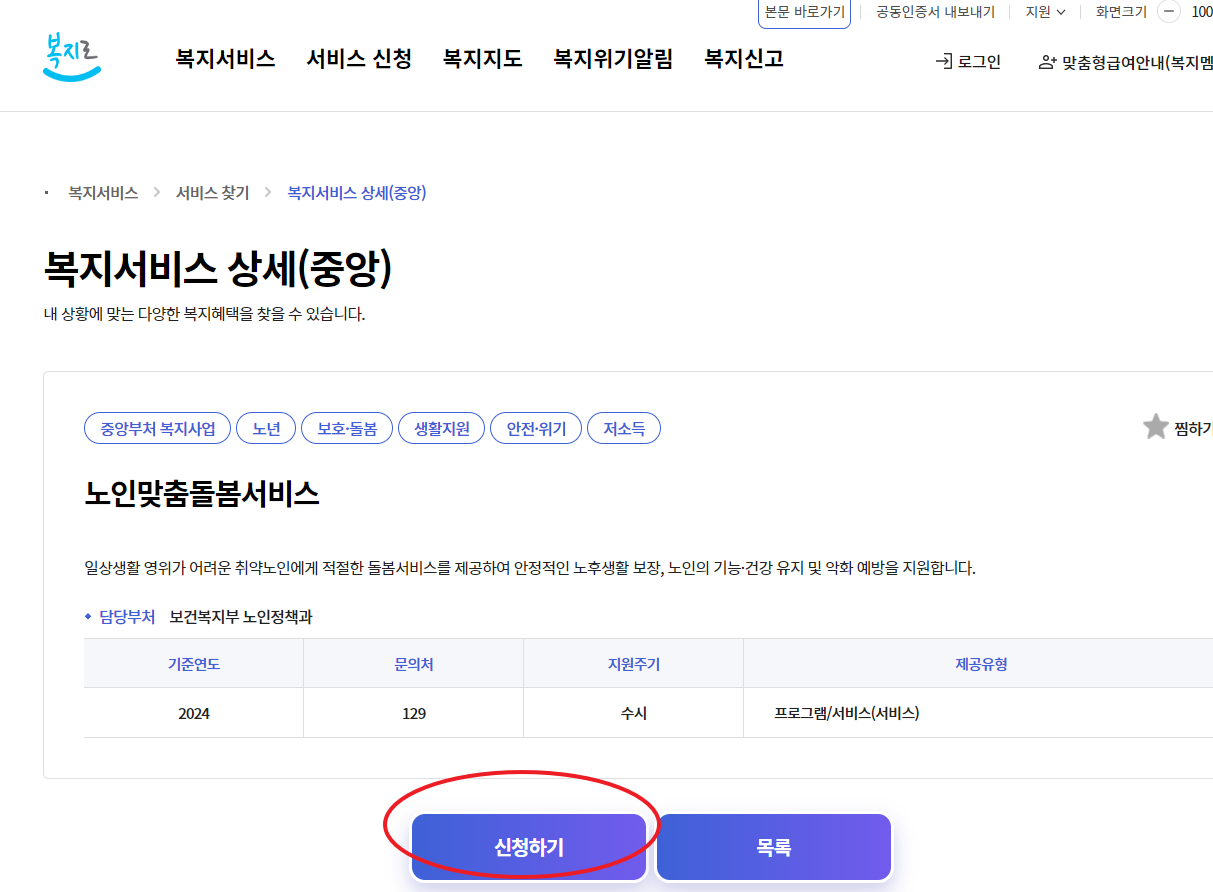
Task: Select the 중앙부처 복지사업 tag
Action: tap(157, 429)
